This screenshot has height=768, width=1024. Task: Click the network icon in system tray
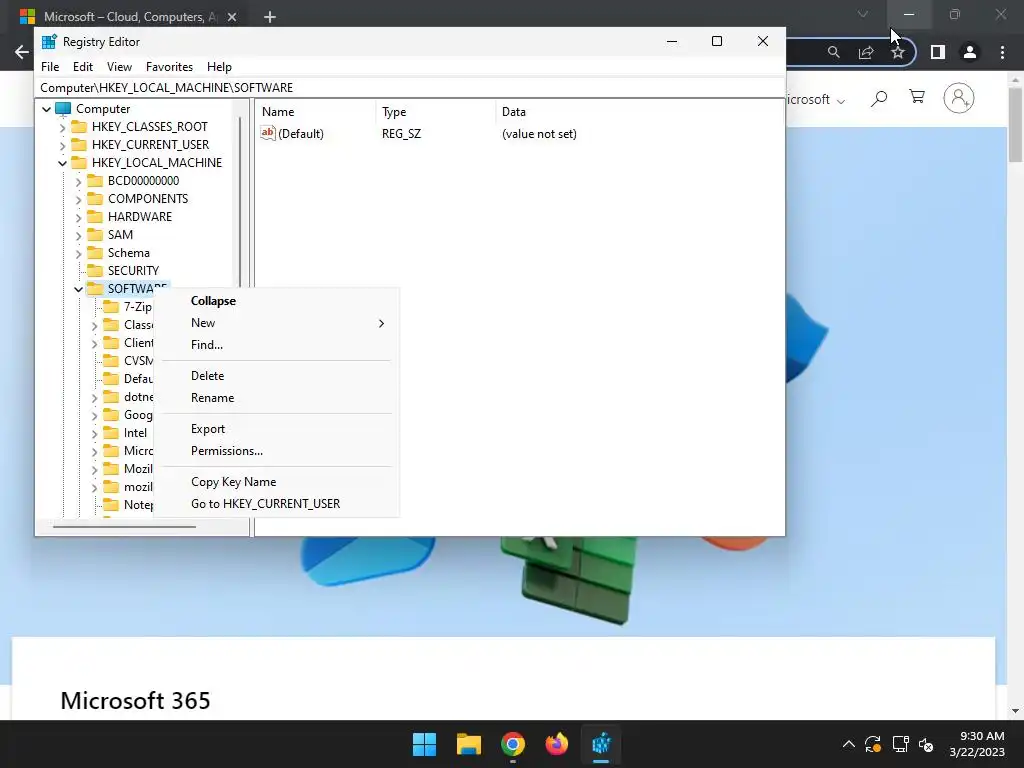pyautogui.click(x=901, y=744)
